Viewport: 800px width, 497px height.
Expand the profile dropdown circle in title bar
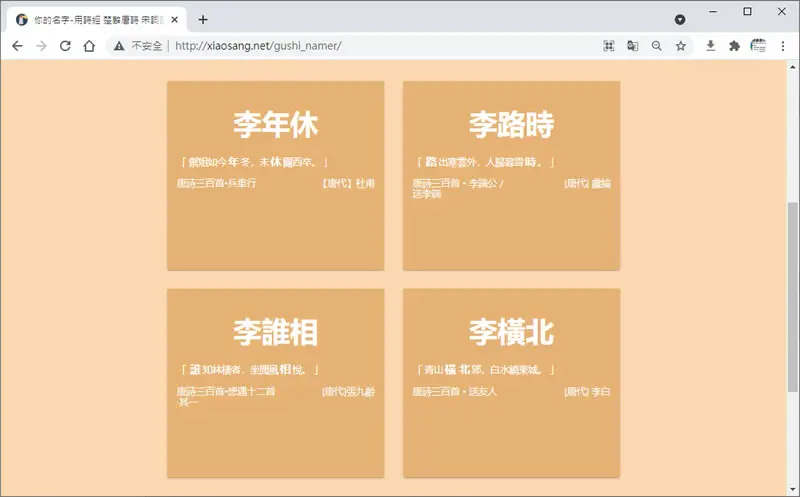680,19
